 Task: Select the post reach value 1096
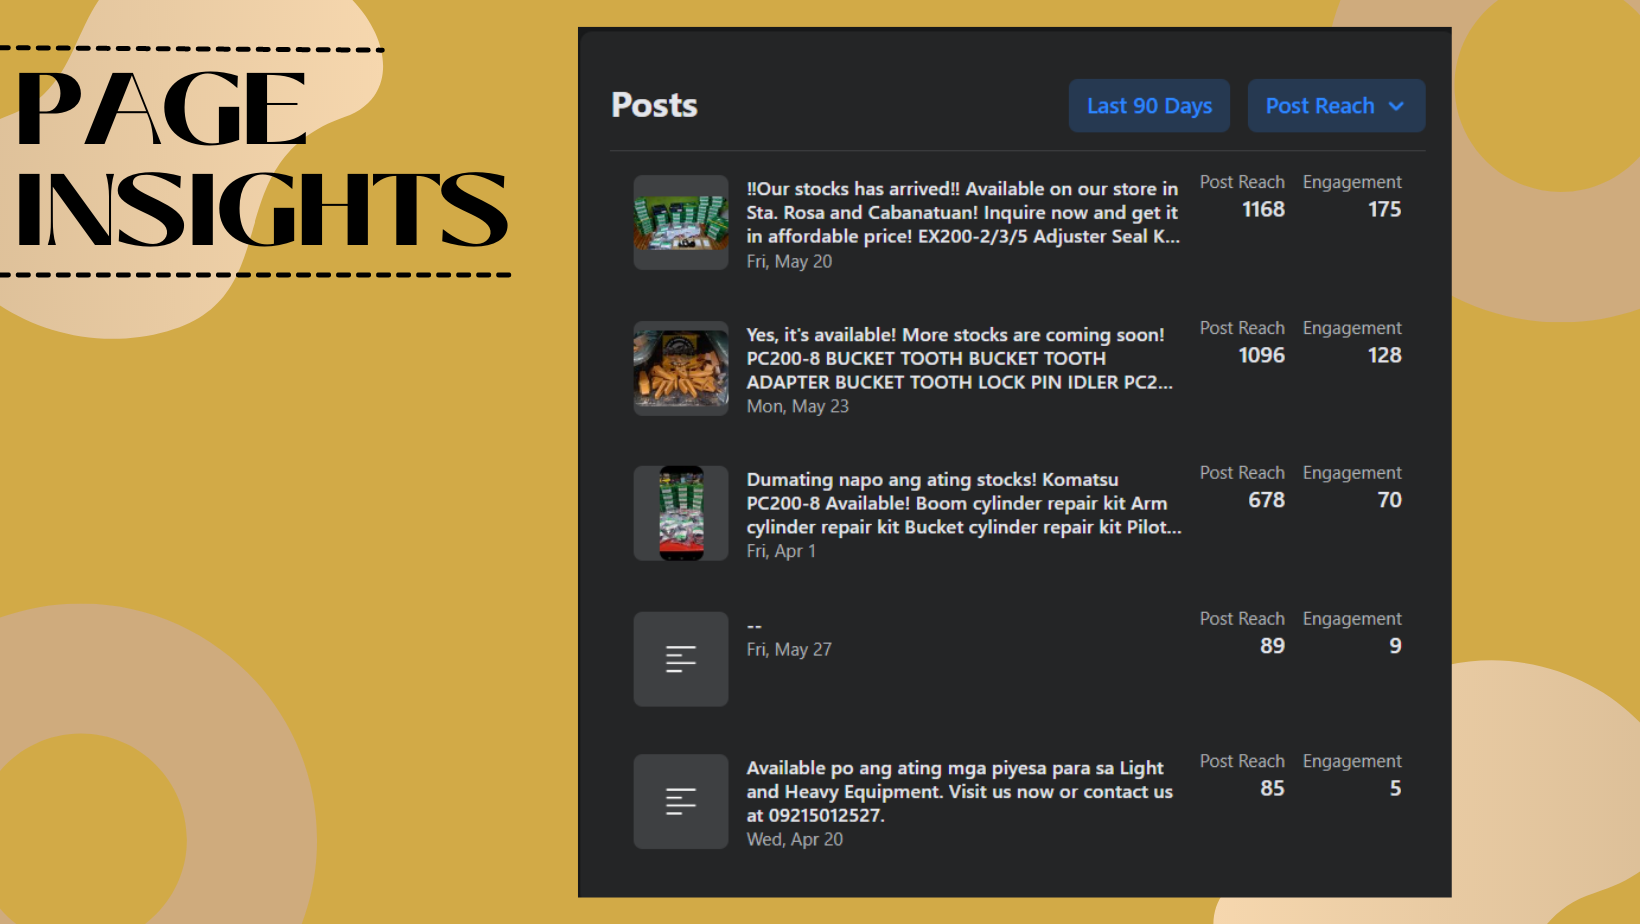pyautogui.click(x=1262, y=355)
